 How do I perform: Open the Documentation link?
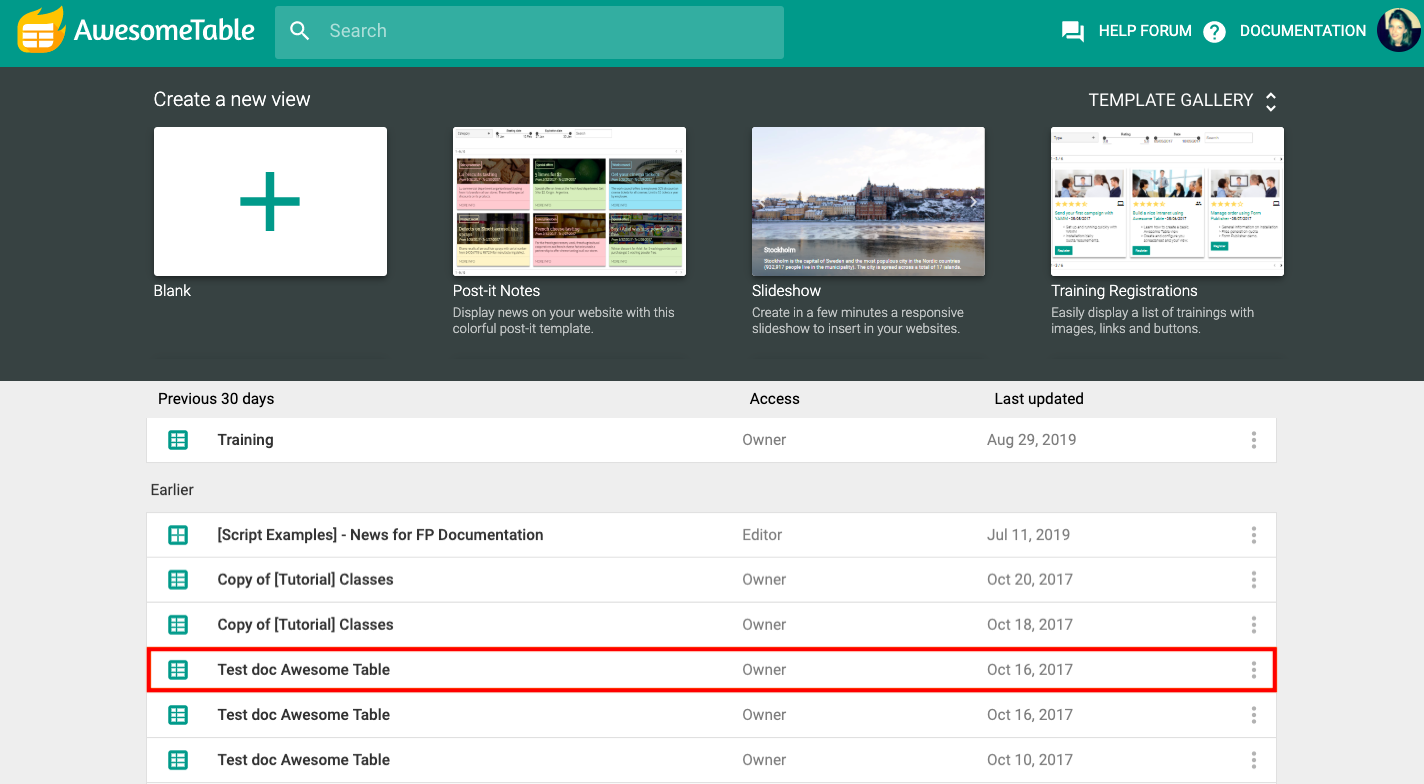tap(1284, 31)
